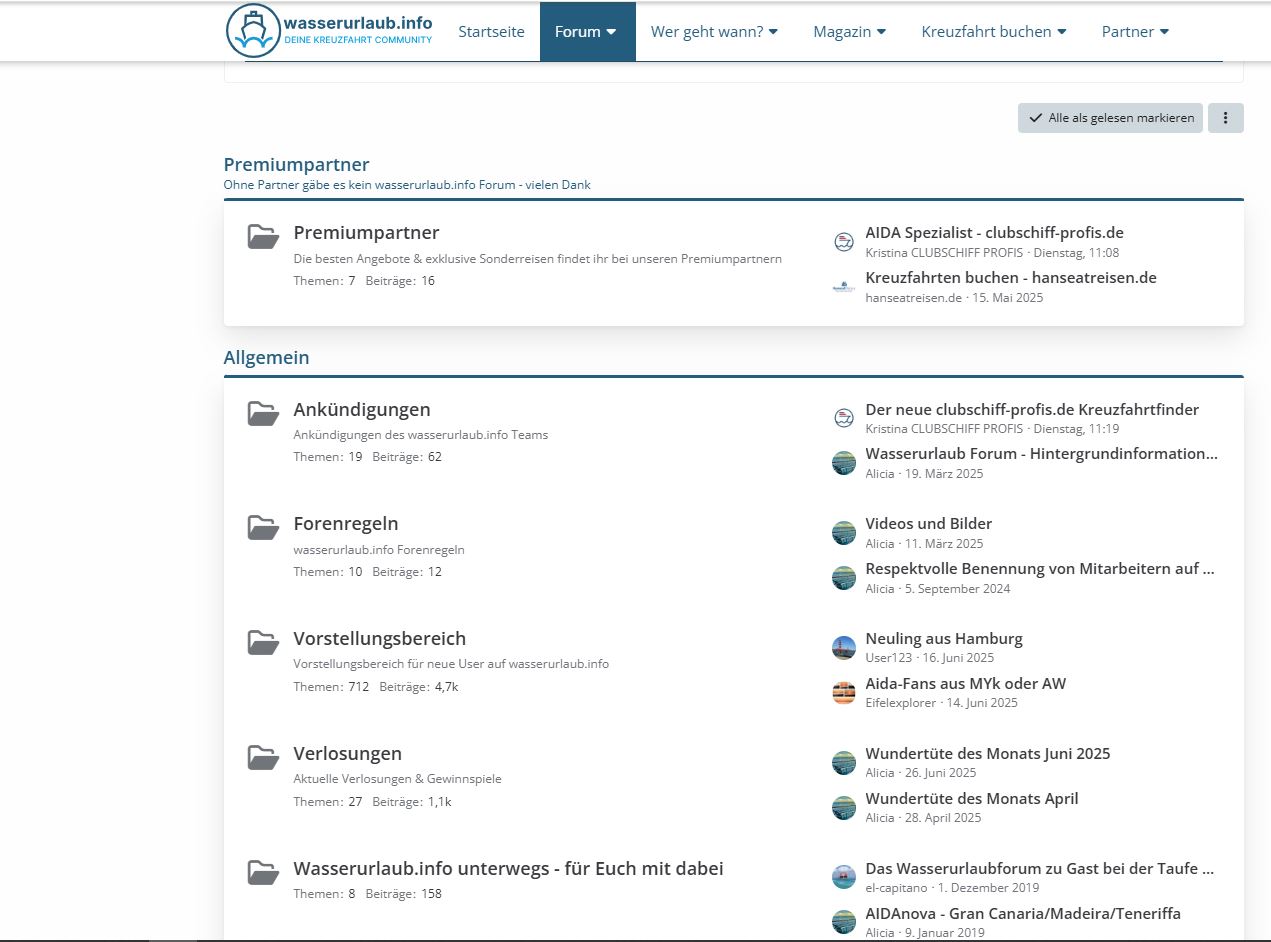This screenshot has height=942, width=1271.
Task: Click Alicia's avatar beside Respektvolle Benennung post
Action: [844, 578]
